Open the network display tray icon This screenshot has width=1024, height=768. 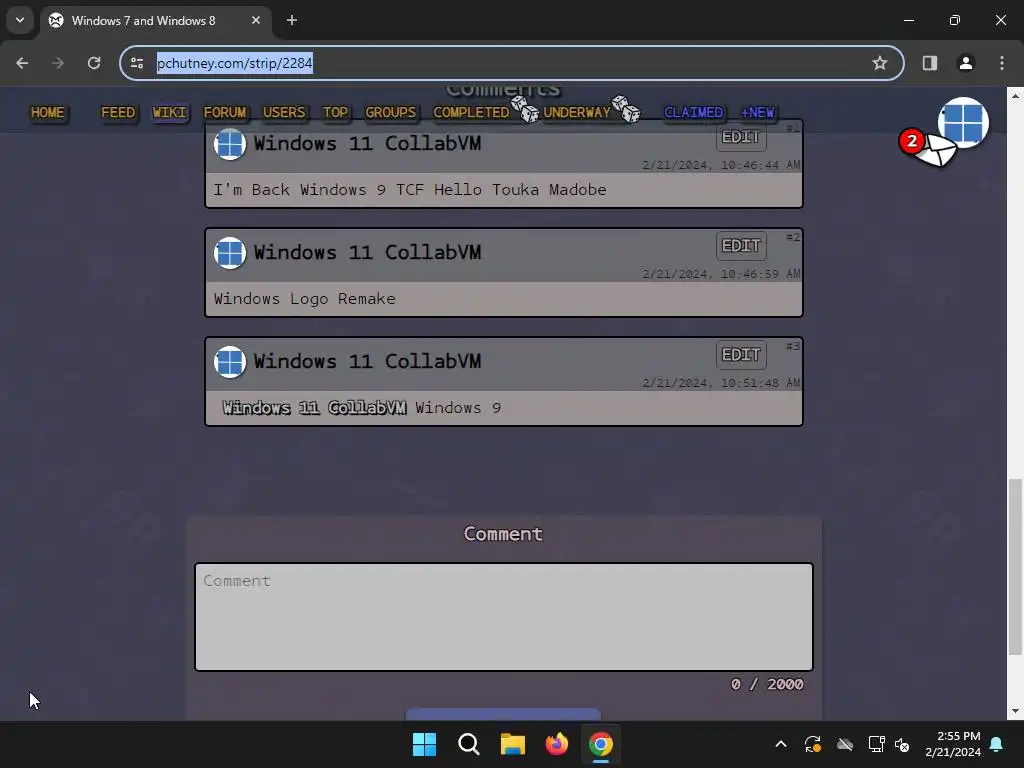click(876, 744)
